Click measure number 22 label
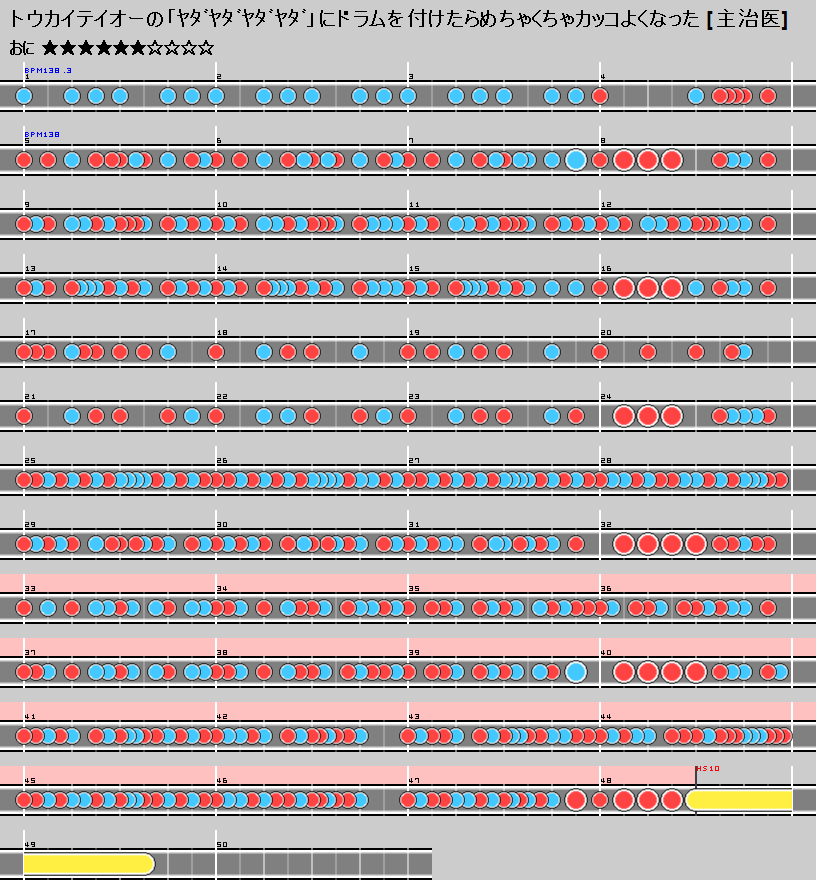The width and height of the screenshot is (816, 880). click(222, 397)
